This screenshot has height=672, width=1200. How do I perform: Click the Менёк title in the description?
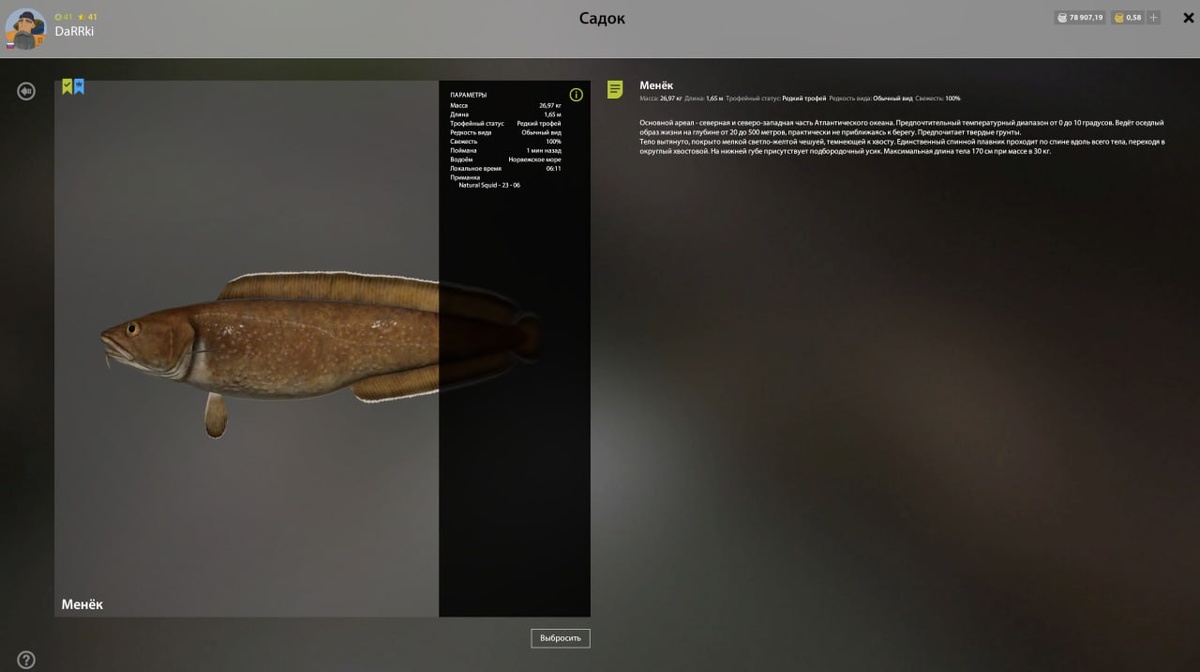656,86
